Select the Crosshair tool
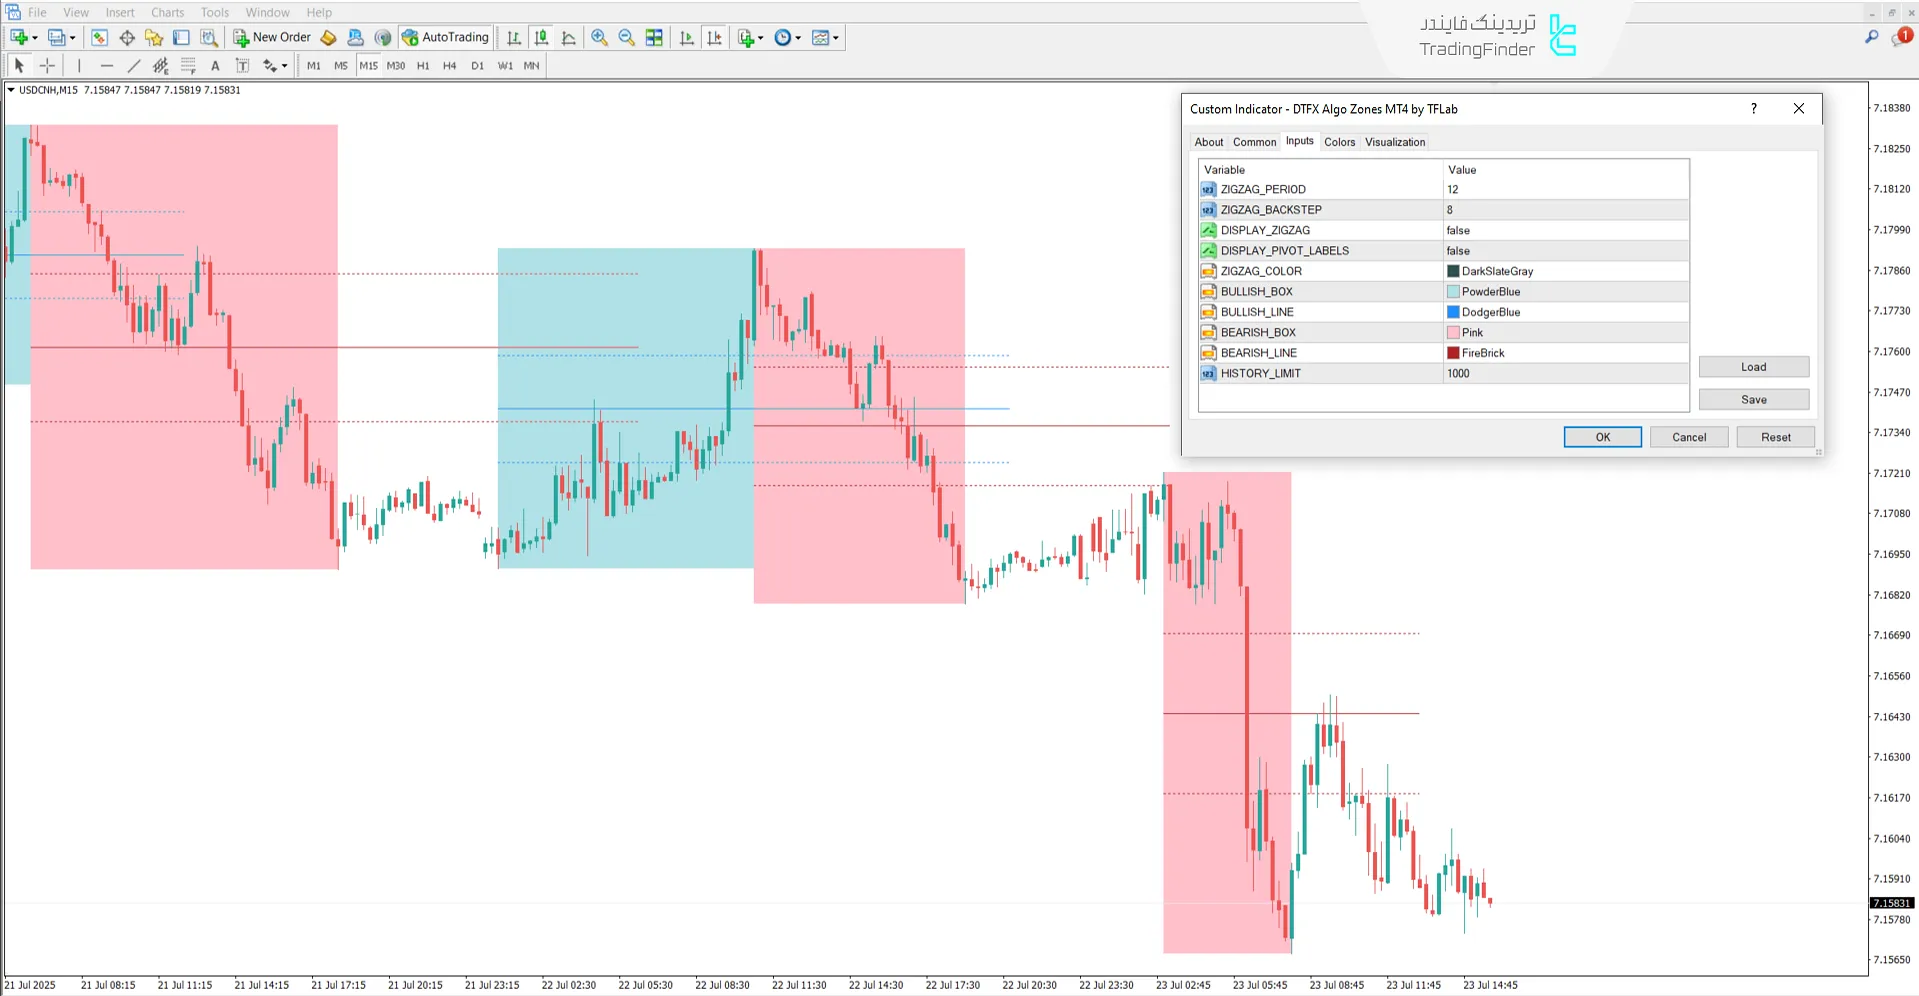 click(x=47, y=66)
